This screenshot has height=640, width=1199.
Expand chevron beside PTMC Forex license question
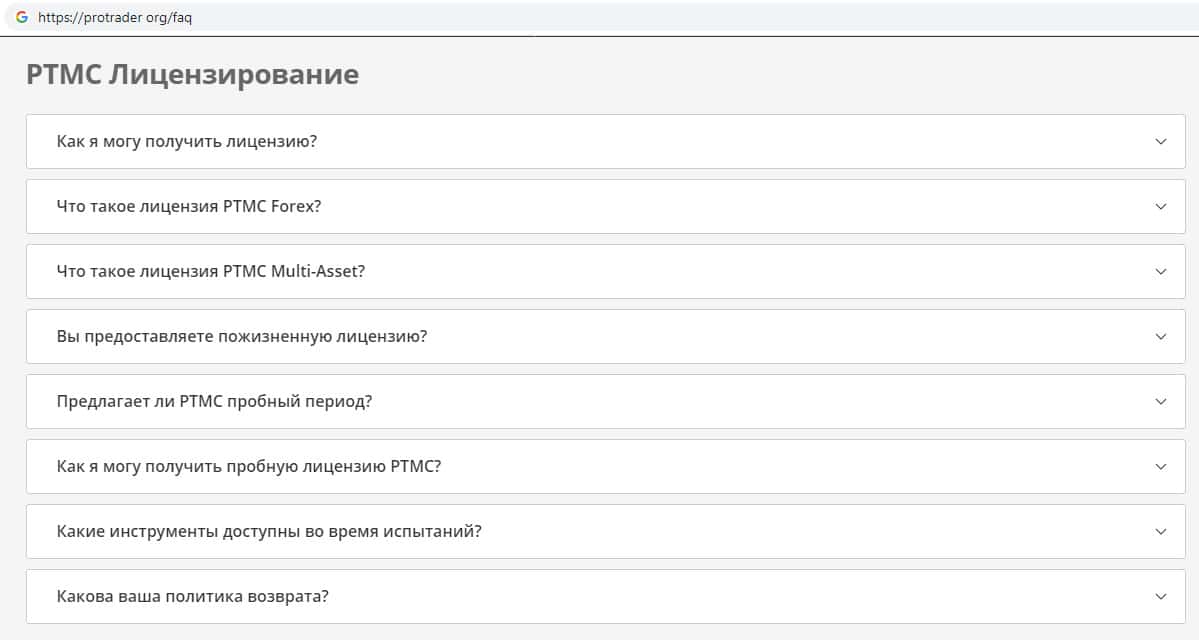click(x=1160, y=207)
